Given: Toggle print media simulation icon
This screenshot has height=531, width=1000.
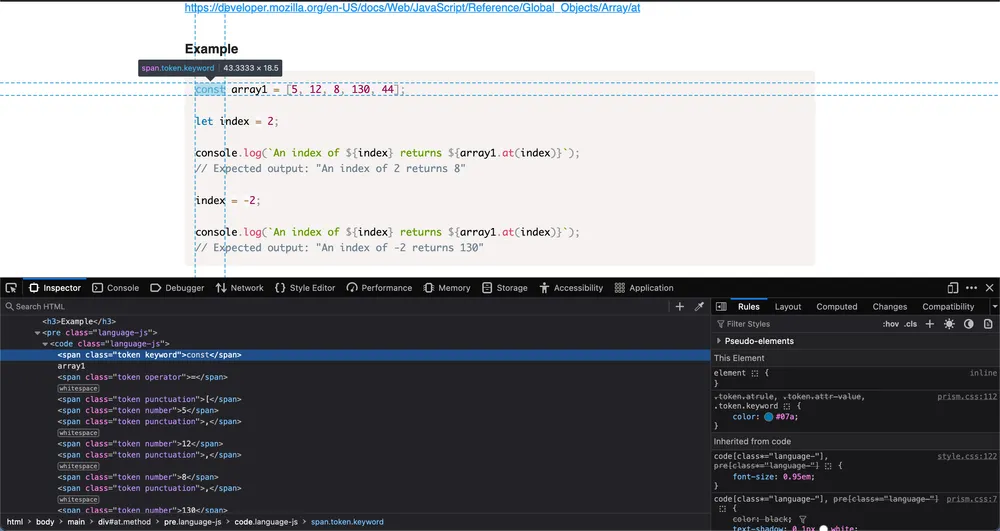Looking at the screenshot, I should [988, 324].
